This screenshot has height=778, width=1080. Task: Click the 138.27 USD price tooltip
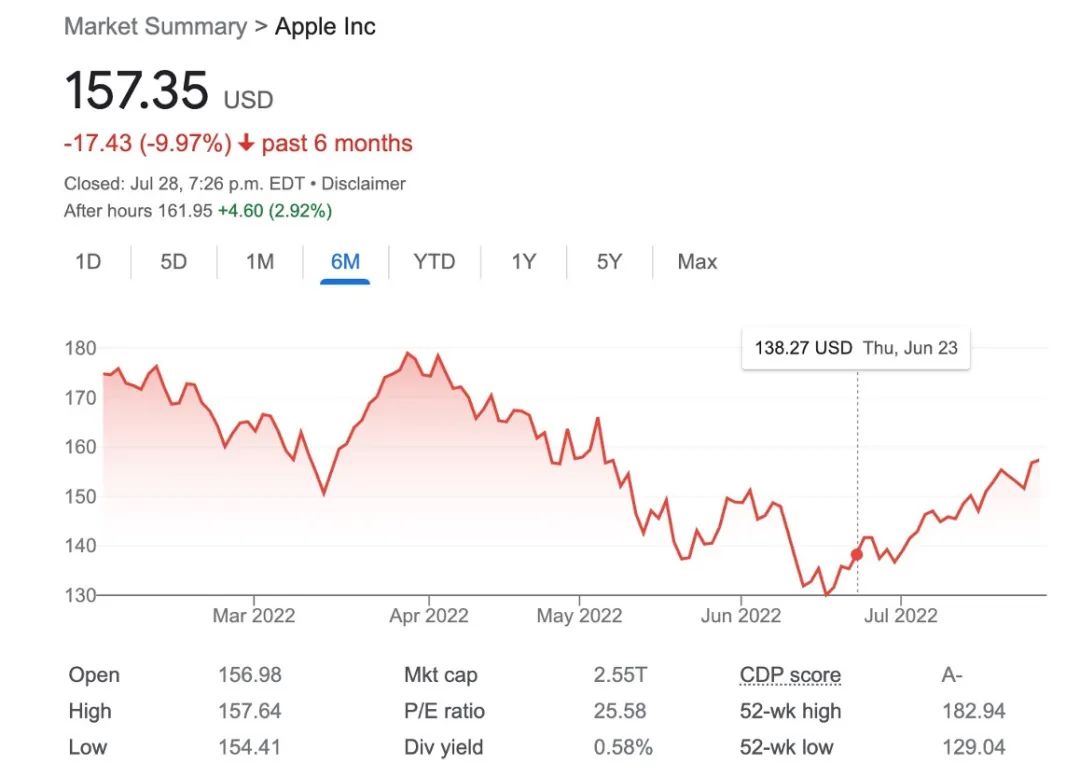coord(855,348)
